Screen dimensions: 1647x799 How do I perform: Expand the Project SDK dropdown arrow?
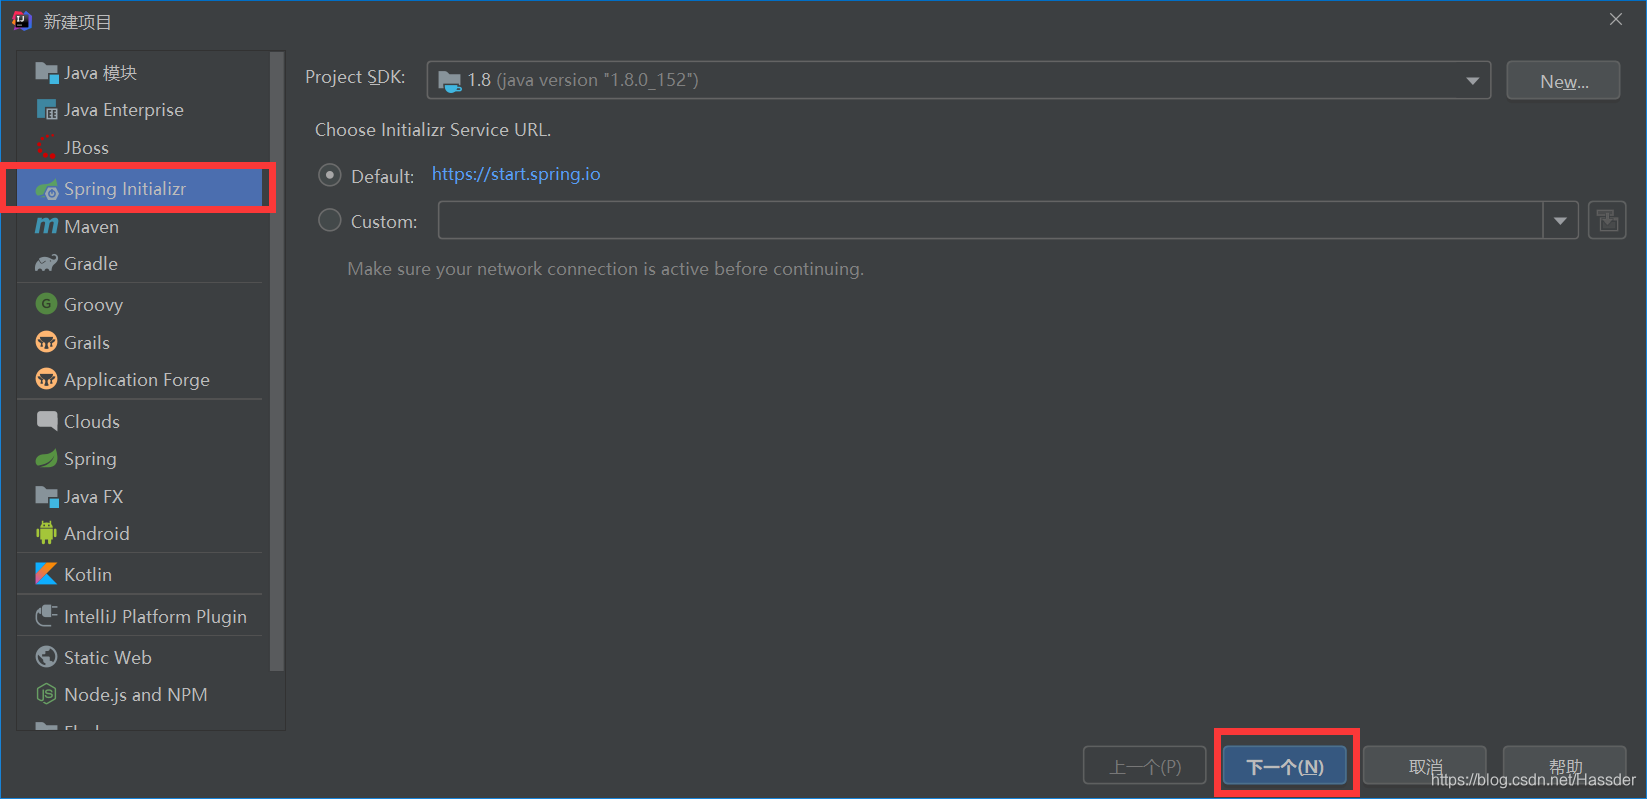[1472, 80]
